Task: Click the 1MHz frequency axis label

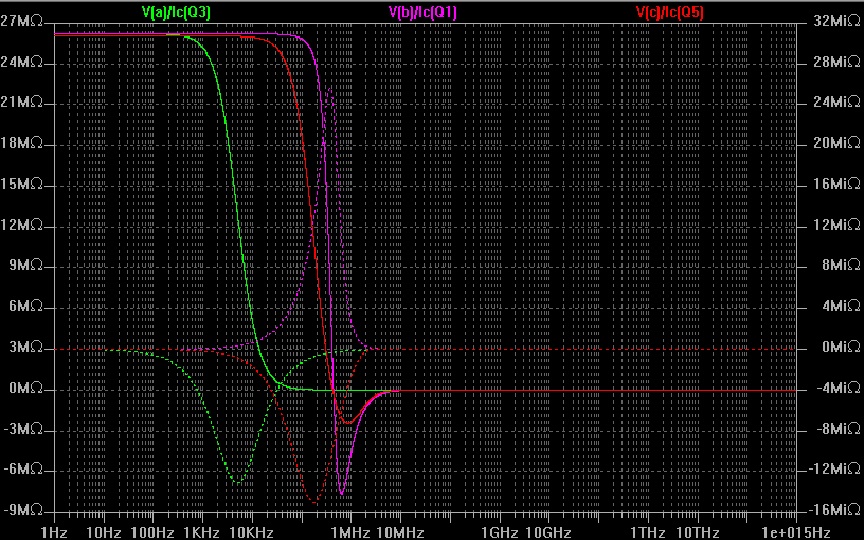Action: tap(350, 533)
